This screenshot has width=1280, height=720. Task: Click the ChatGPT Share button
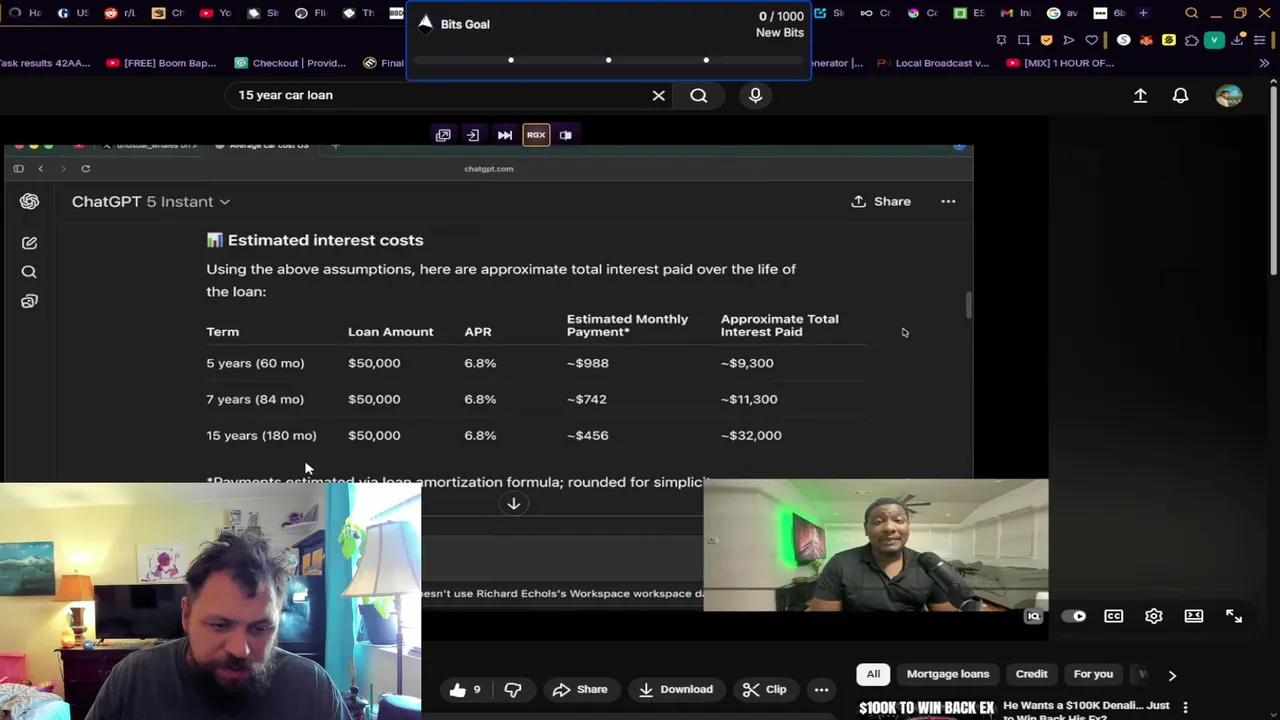tap(881, 201)
